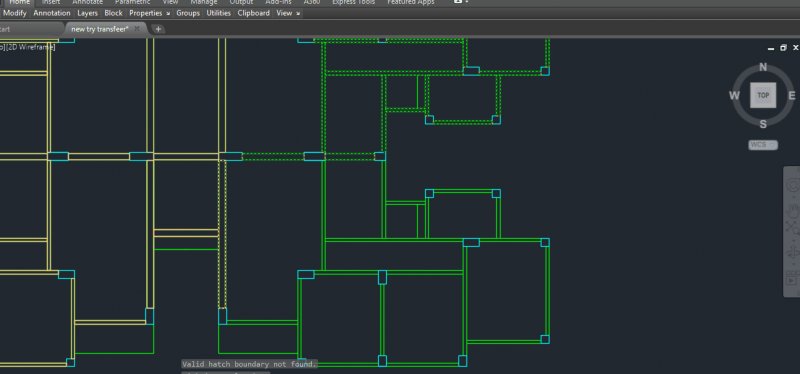Click 'Valid hatch boundary not found.' message

[249, 364]
